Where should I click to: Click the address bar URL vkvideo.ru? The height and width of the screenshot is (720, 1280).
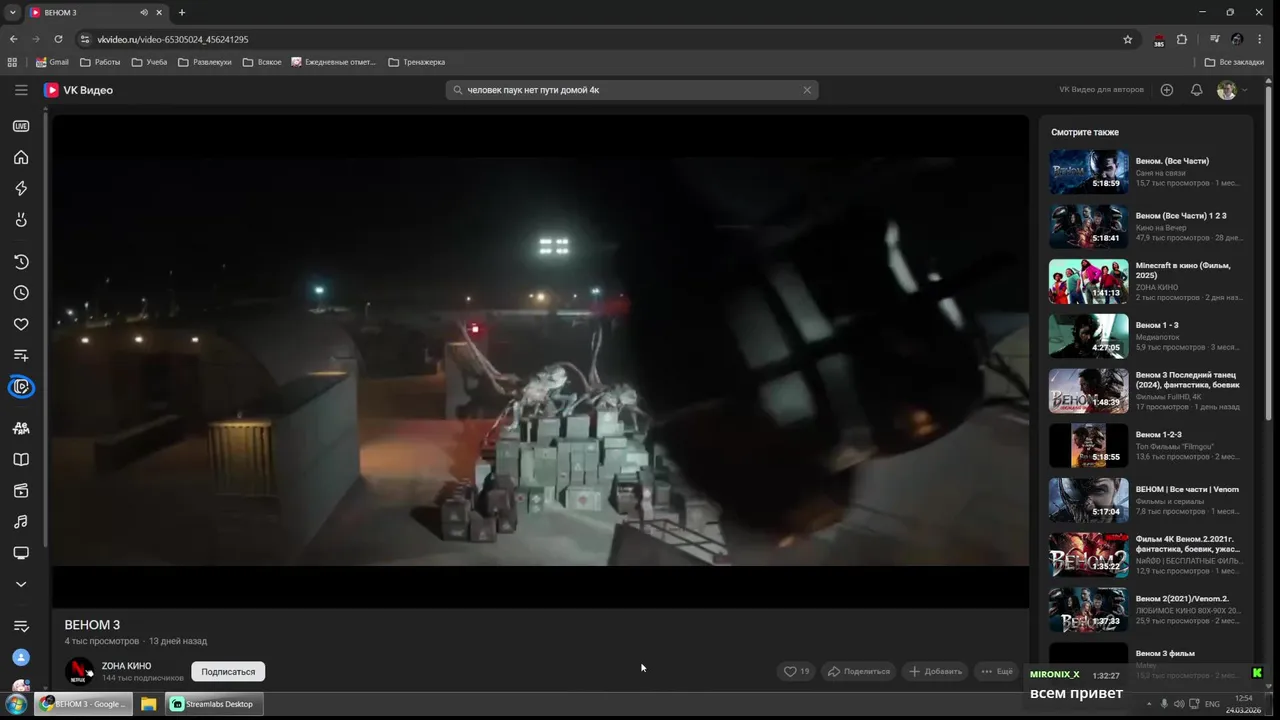click(173, 39)
